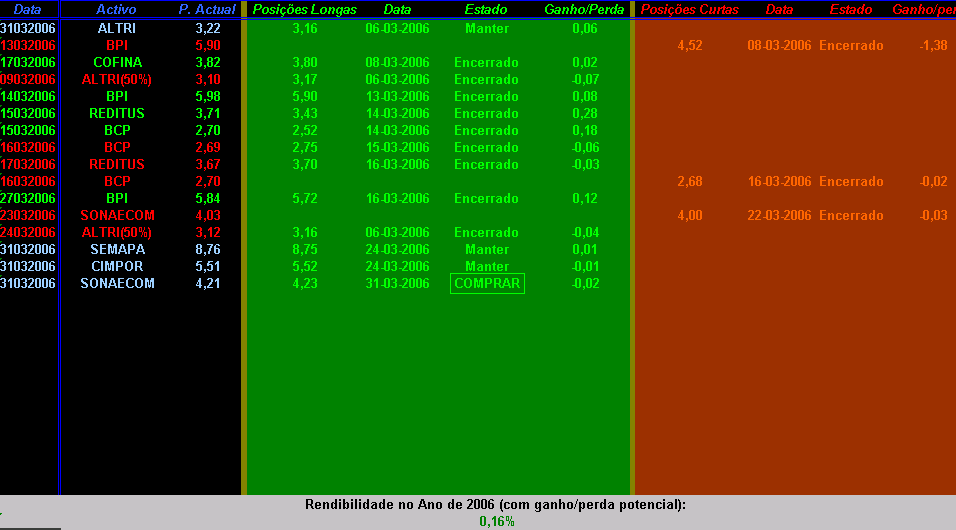Click the short position value 2,68
Image resolution: width=956 pixels, height=530 pixels.
690,181
